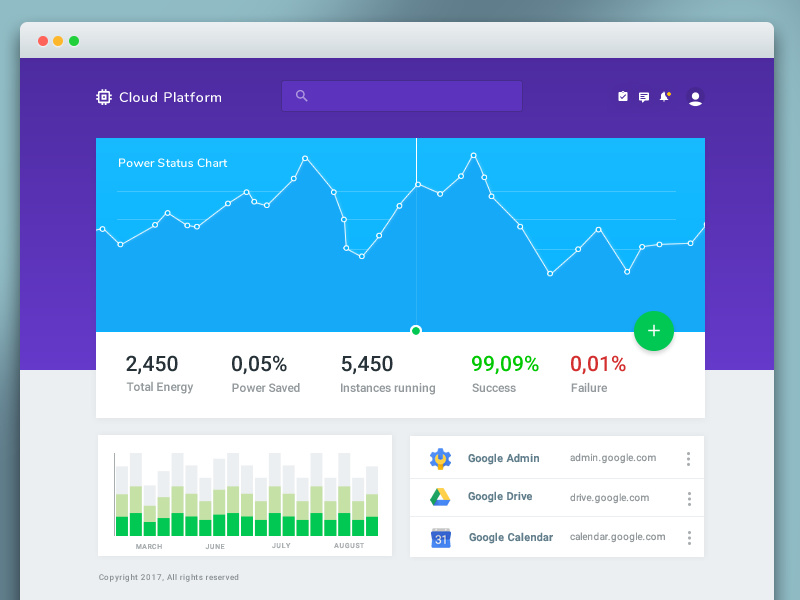Click the green plus action button
Viewport: 800px width, 600px height.
pos(654,330)
